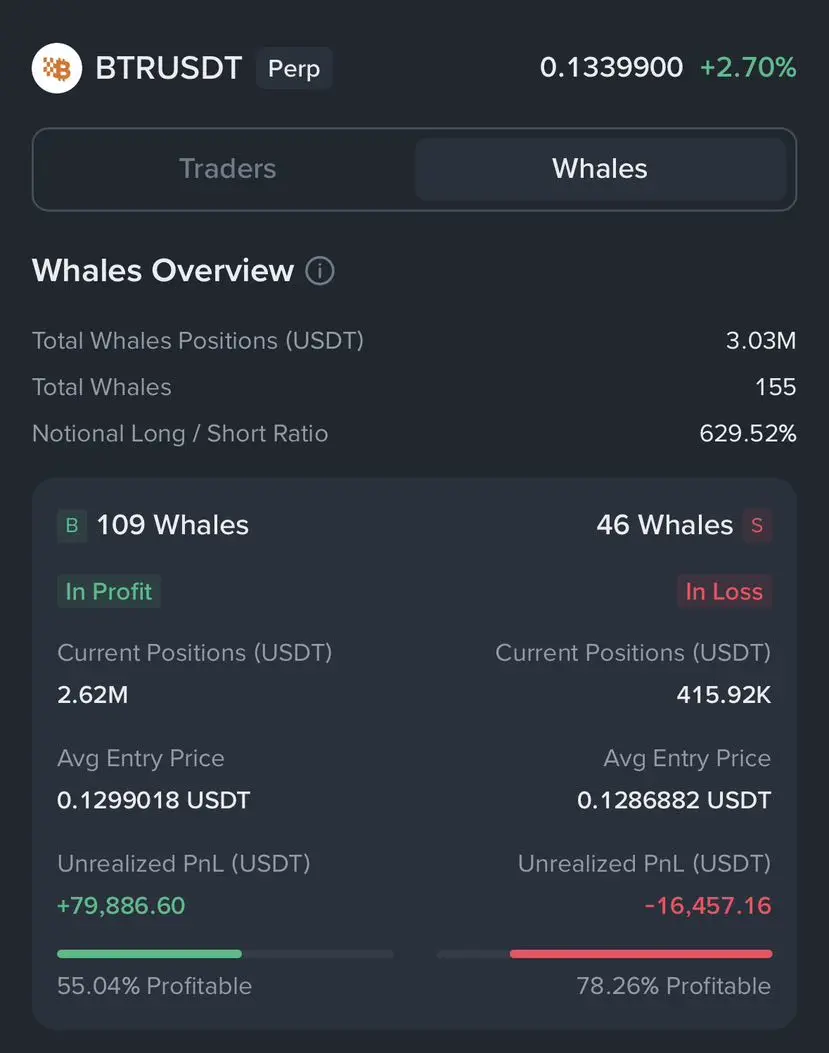Select the 629.52% Long/Short Ratio value
This screenshot has width=829, height=1053.
748,433
